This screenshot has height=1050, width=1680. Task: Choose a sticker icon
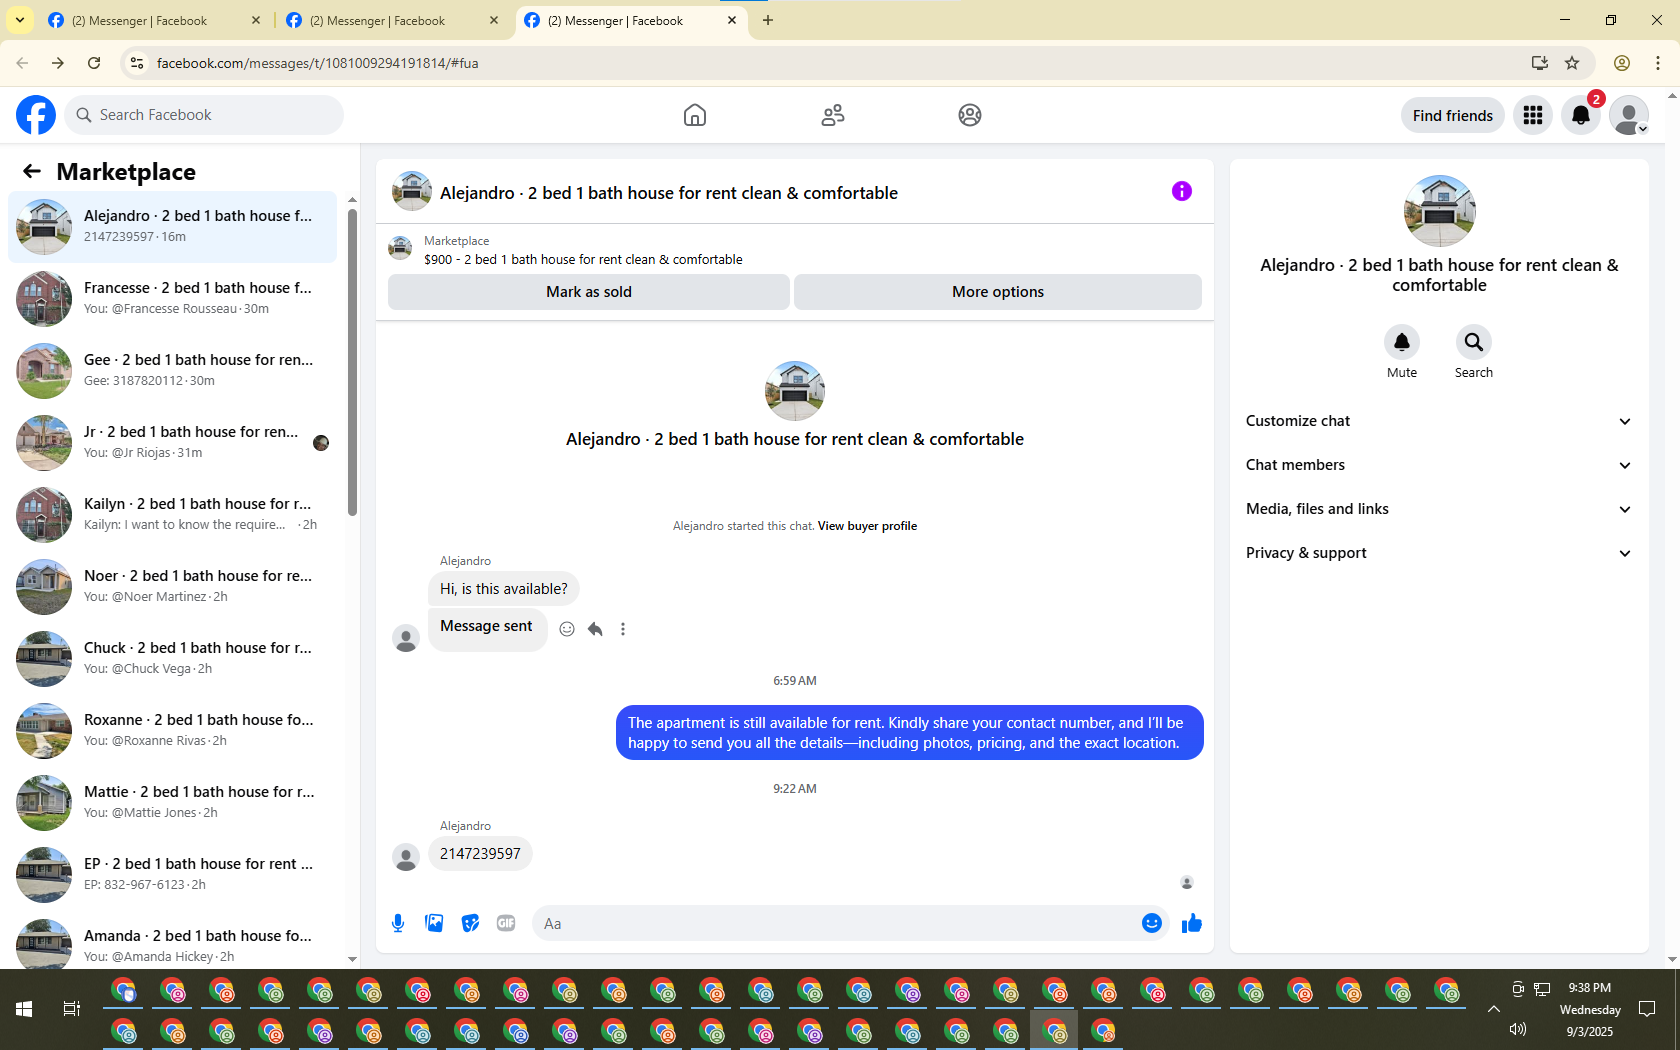[470, 923]
